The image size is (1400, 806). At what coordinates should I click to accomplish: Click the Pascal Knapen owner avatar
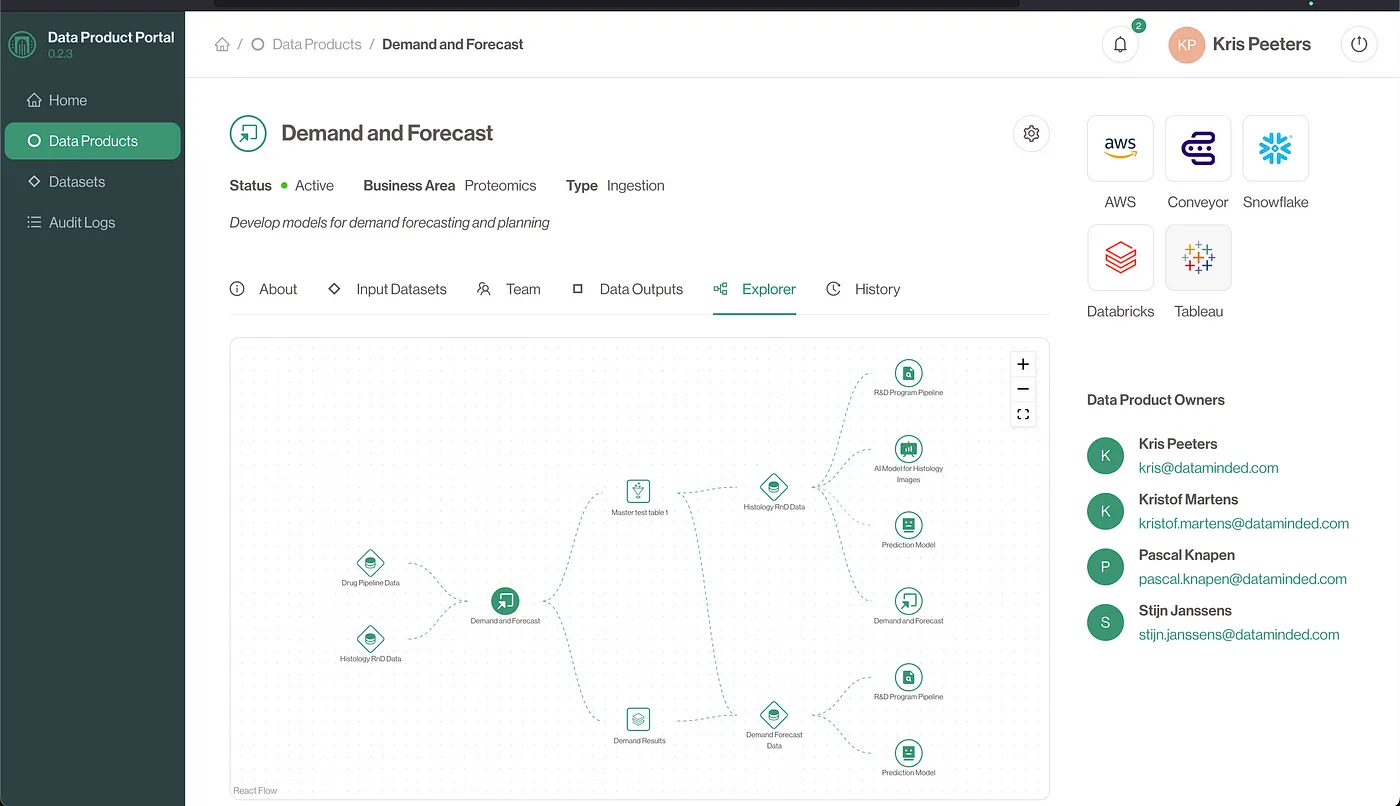pyautogui.click(x=1105, y=567)
